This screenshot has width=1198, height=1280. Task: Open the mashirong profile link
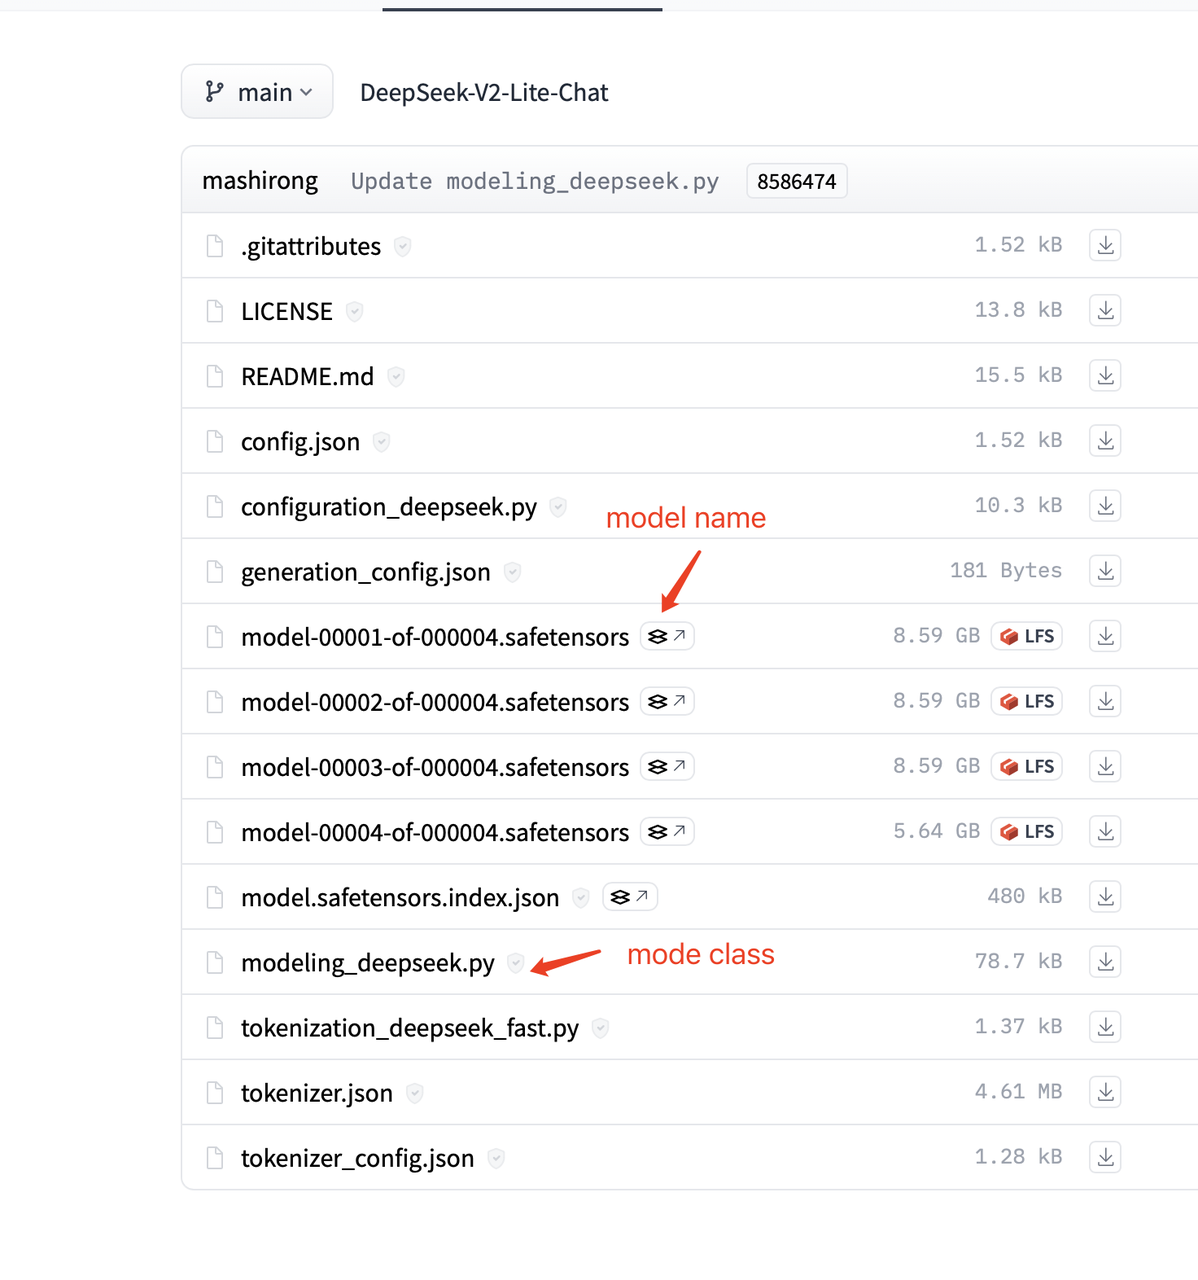tap(260, 181)
